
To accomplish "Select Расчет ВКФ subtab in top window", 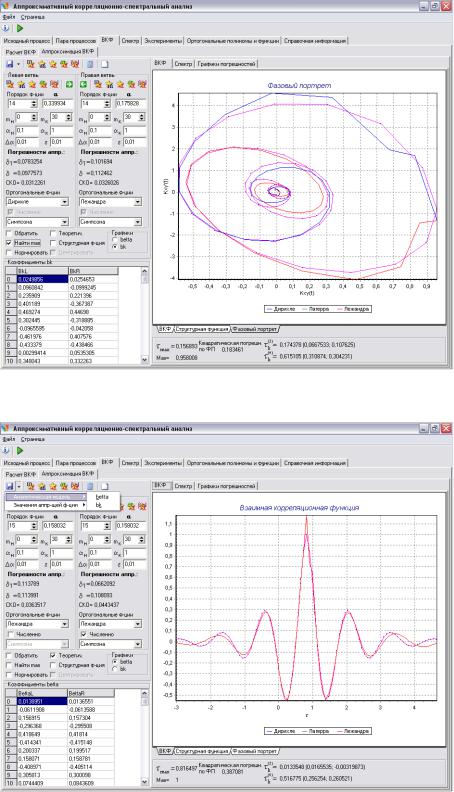I will tap(21, 52).
